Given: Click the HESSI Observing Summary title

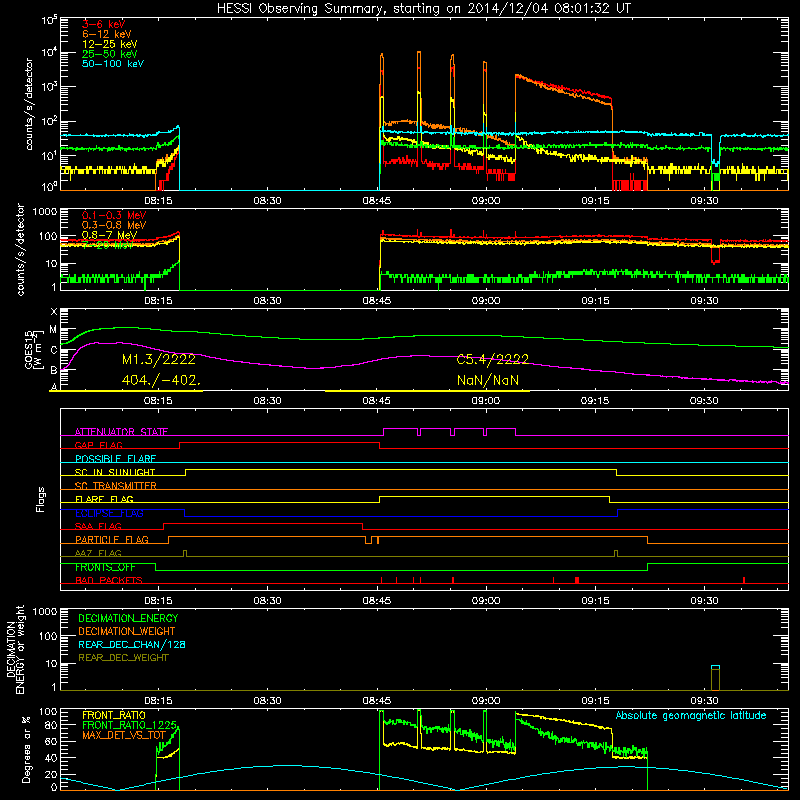Looking at the screenshot, I should pyautogui.click(x=423, y=9).
